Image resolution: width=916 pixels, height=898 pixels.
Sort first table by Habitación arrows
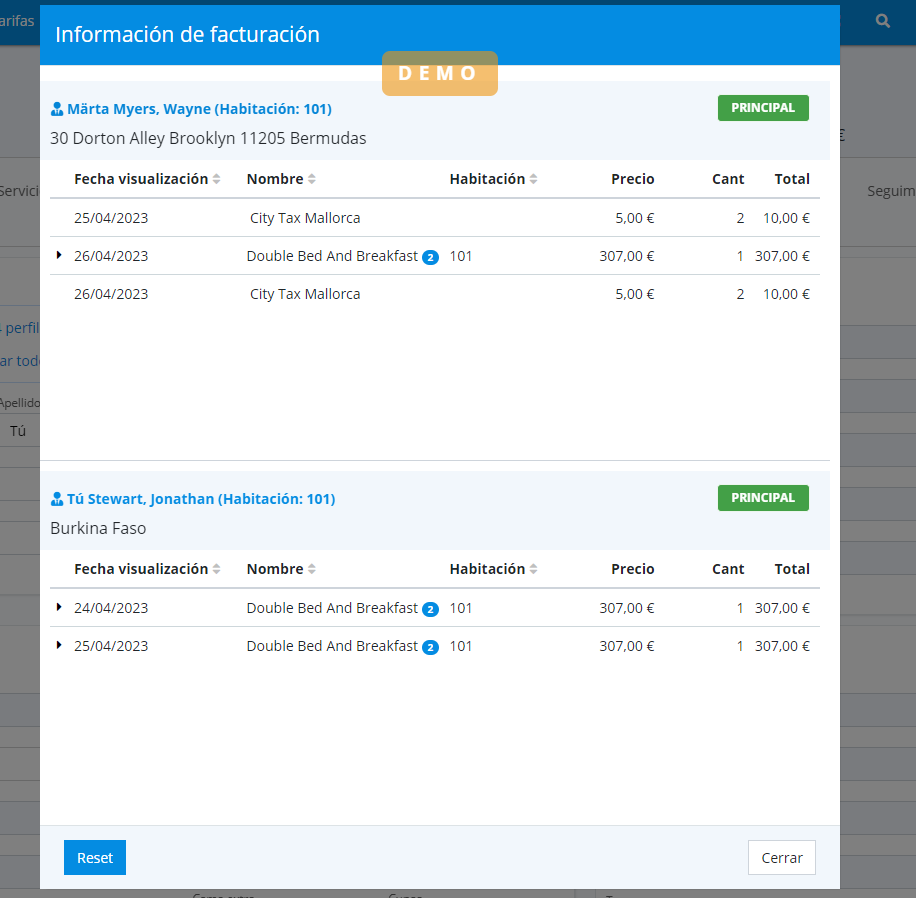tap(533, 179)
